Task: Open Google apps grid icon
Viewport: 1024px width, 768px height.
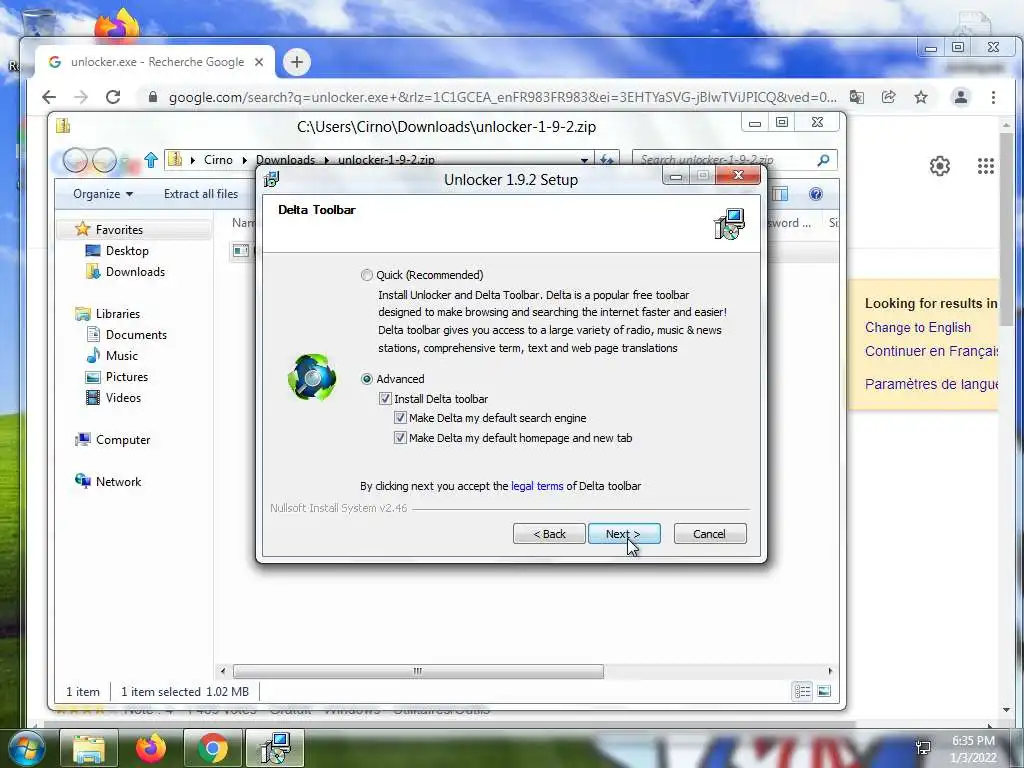Action: tap(985, 166)
